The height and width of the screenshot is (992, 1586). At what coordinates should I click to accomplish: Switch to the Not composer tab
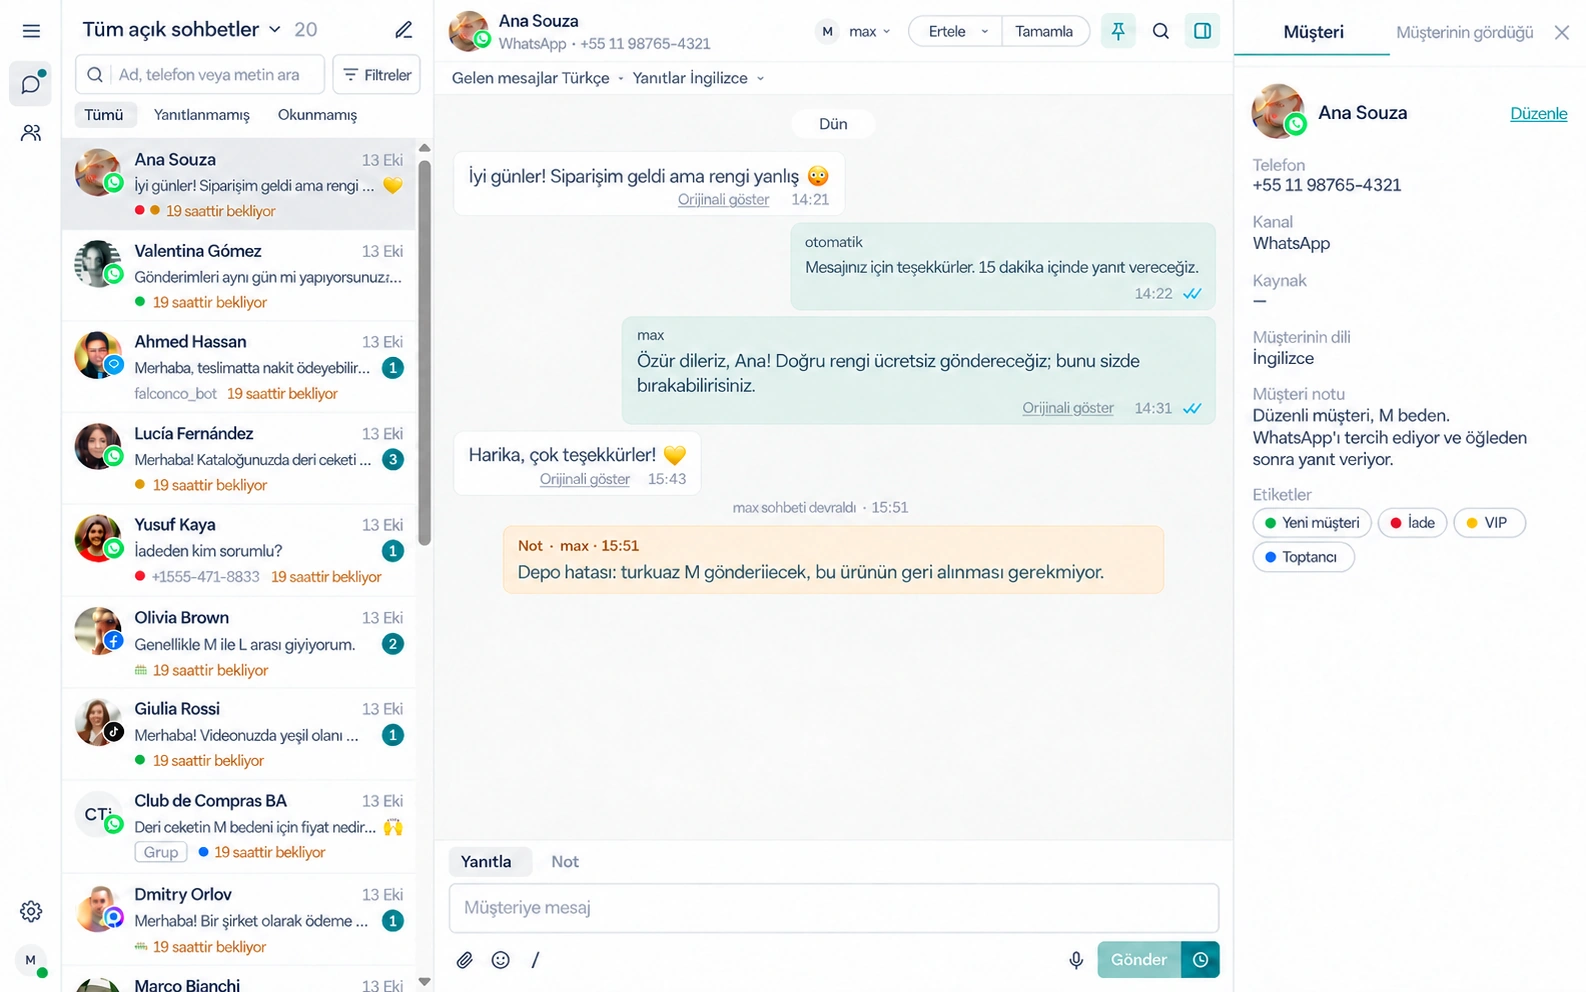565,862
